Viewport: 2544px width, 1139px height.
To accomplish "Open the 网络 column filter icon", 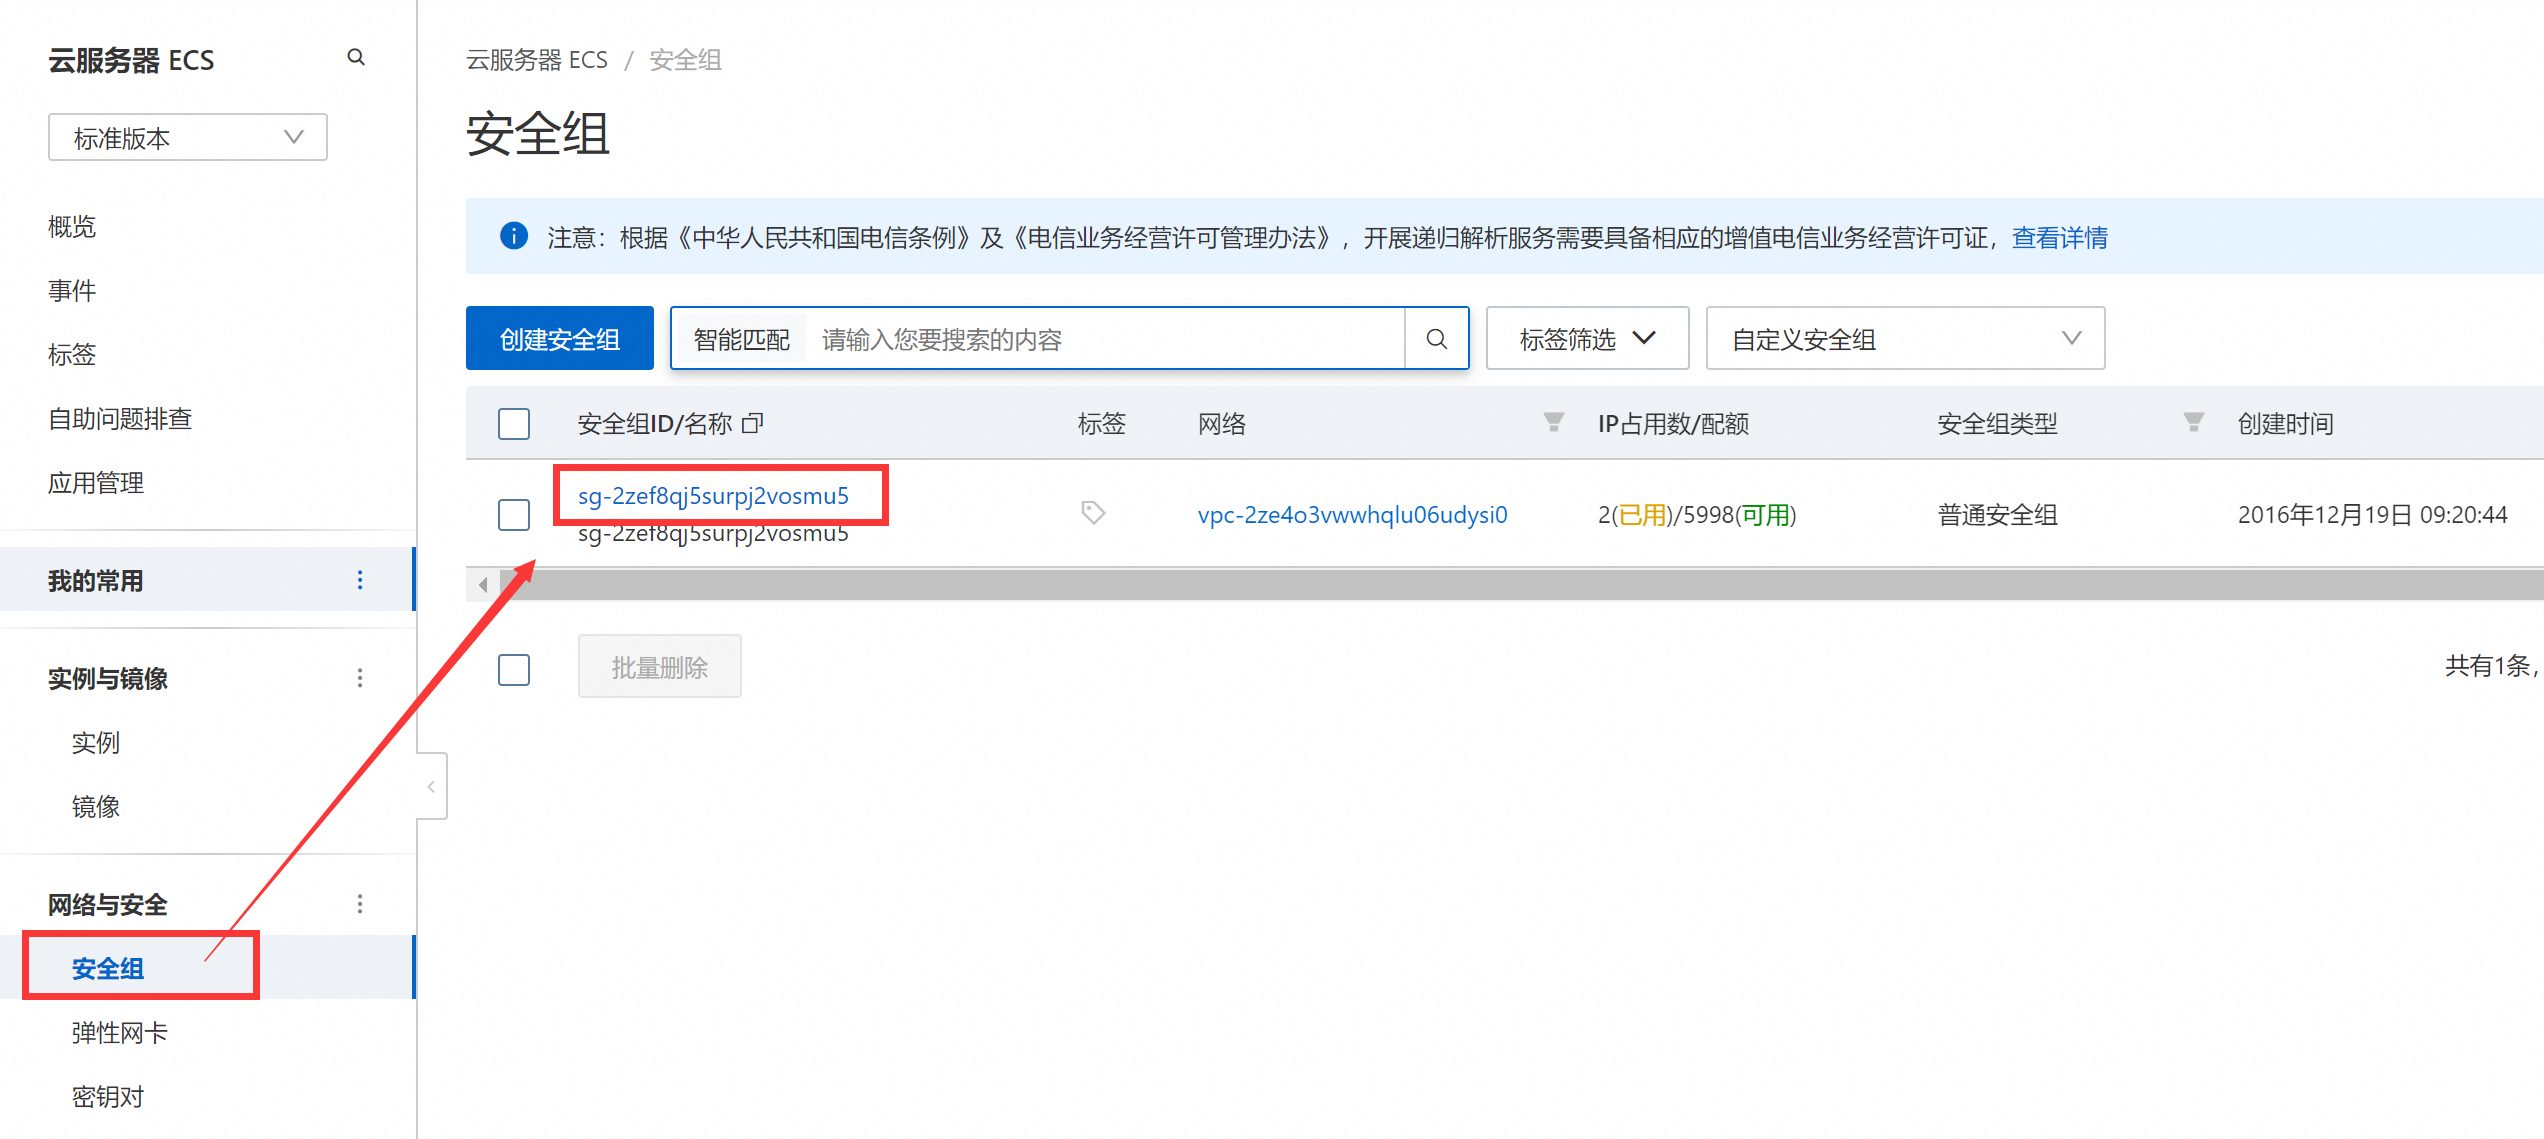I will point(1553,423).
